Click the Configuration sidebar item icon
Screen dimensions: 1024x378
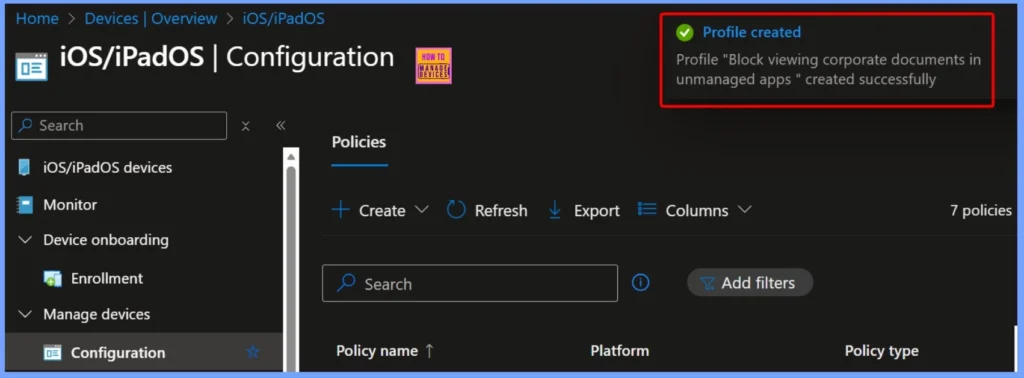[x=52, y=353]
